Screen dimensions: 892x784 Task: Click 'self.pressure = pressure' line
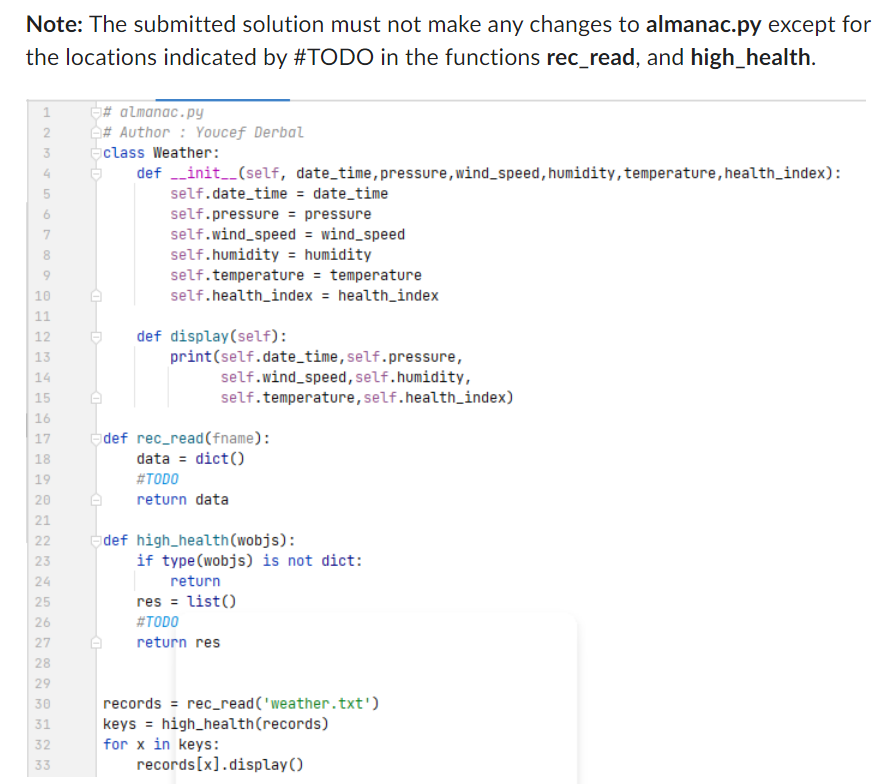(270, 214)
